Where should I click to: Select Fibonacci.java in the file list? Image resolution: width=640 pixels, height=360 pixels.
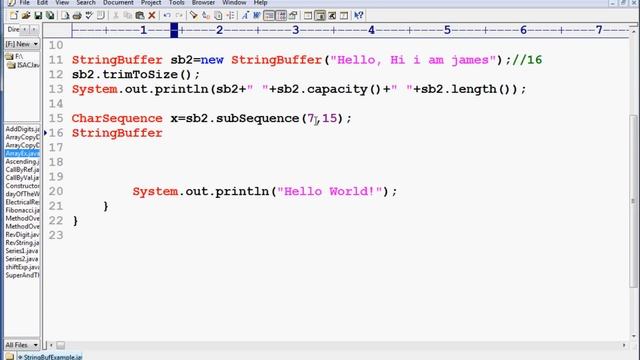pos(22,210)
